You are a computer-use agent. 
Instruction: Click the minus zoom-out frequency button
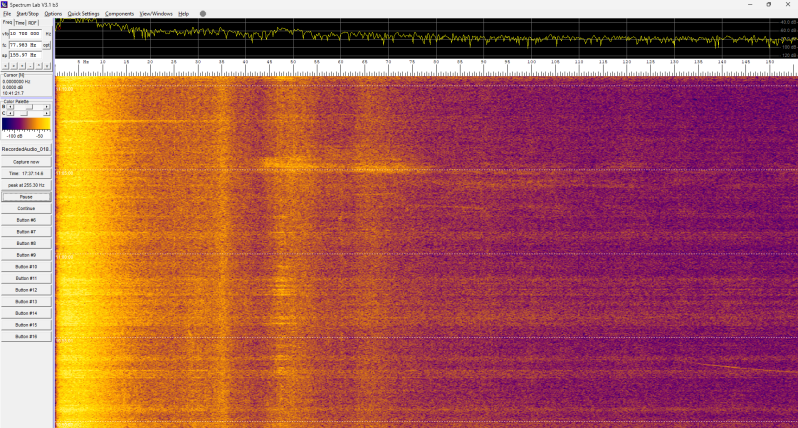coord(30,66)
